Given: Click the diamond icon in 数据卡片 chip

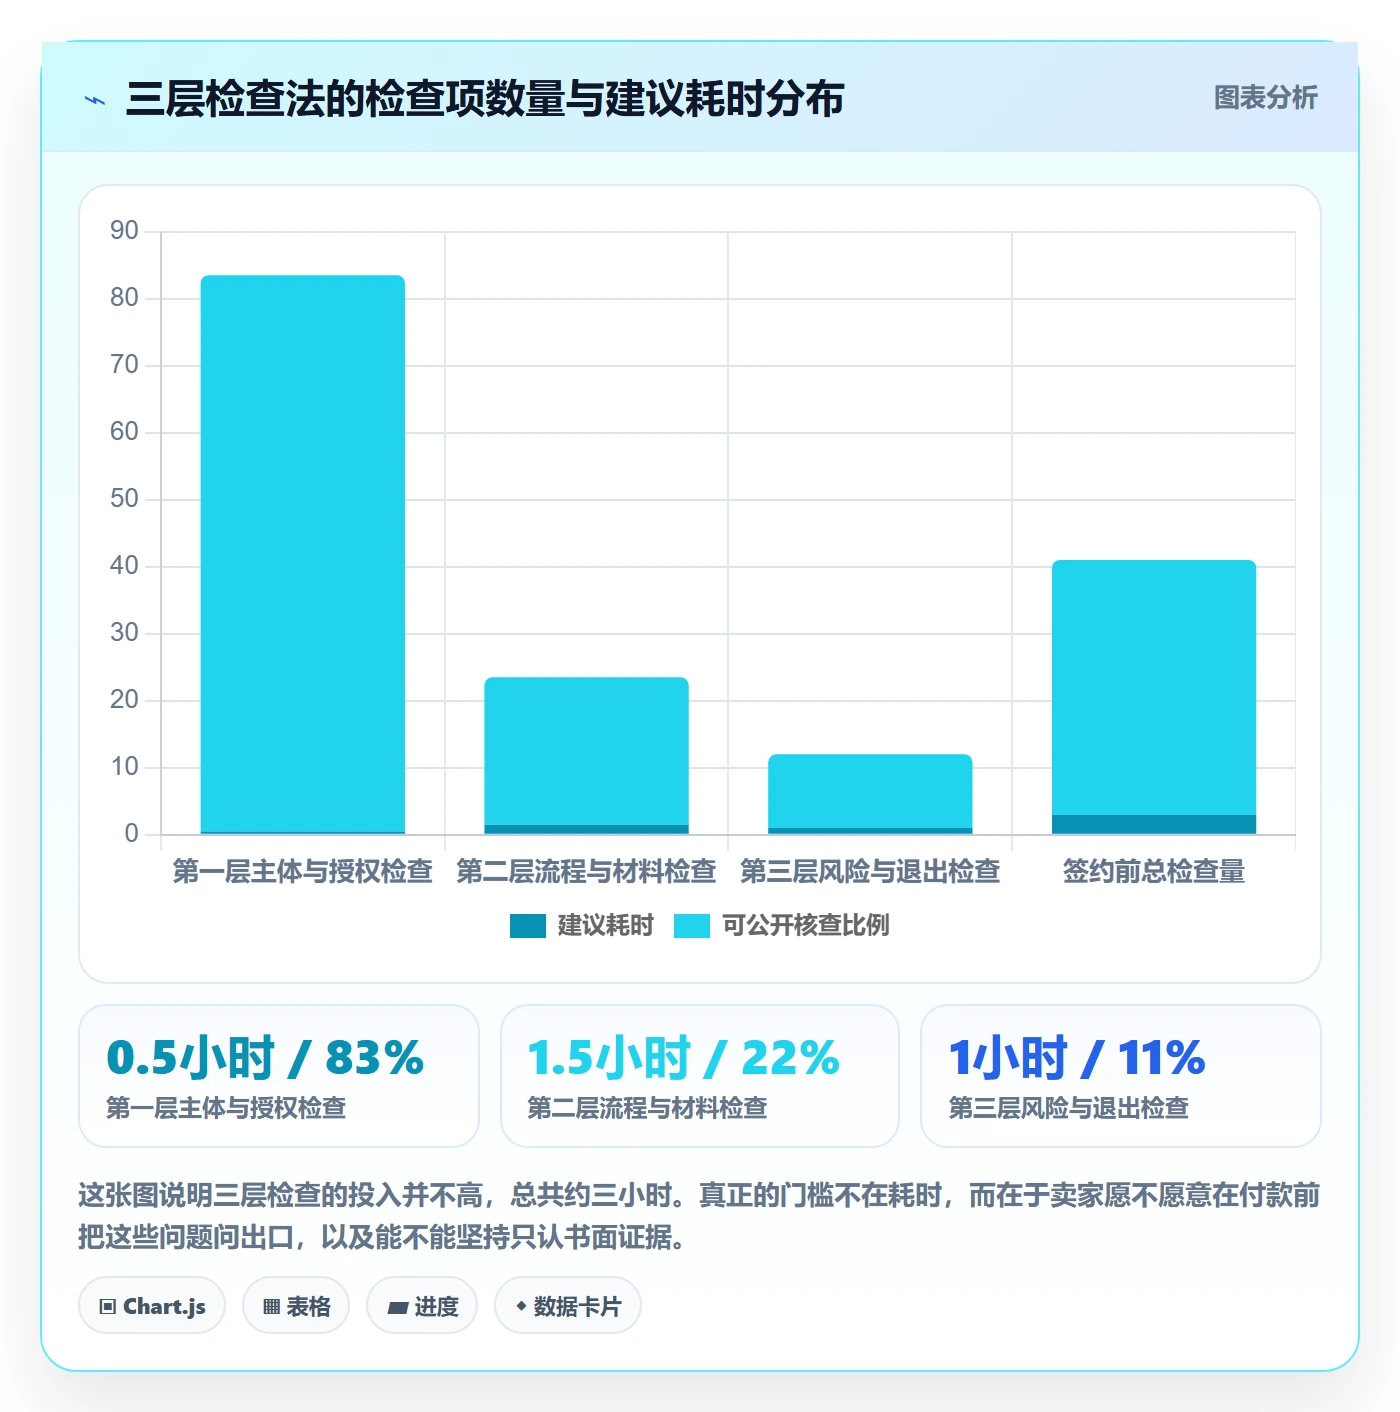Looking at the screenshot, I should click(x=521, y=1306).
